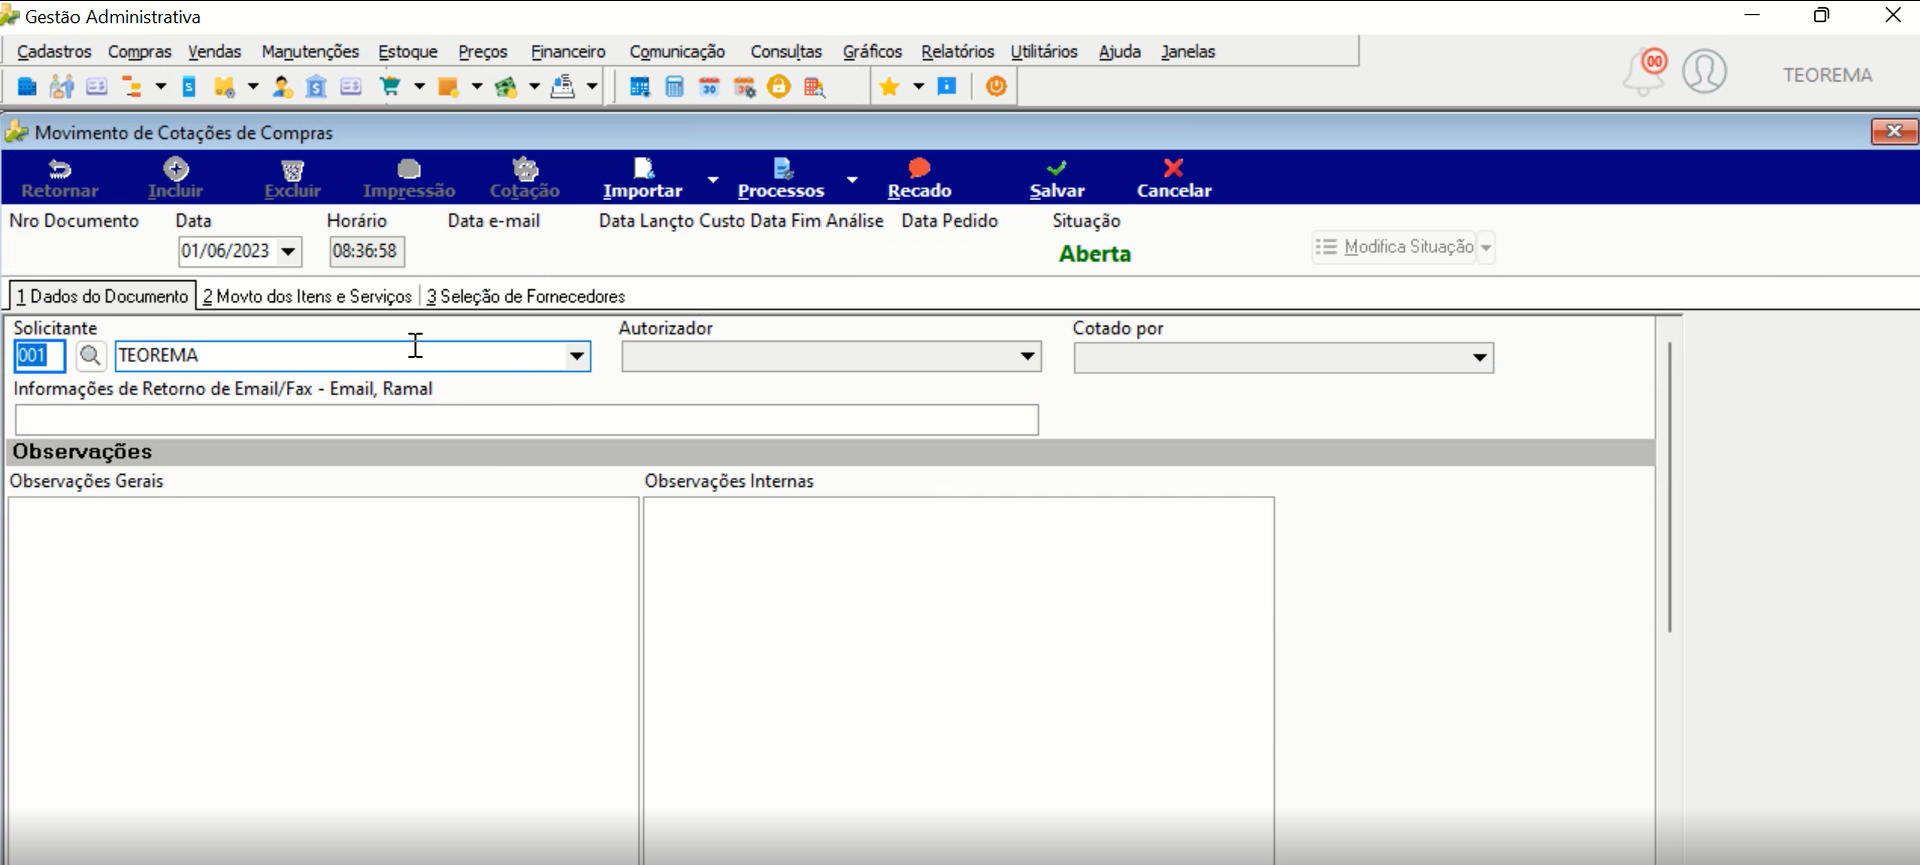Click the orange power icon in toolbar

pos(996,87)
